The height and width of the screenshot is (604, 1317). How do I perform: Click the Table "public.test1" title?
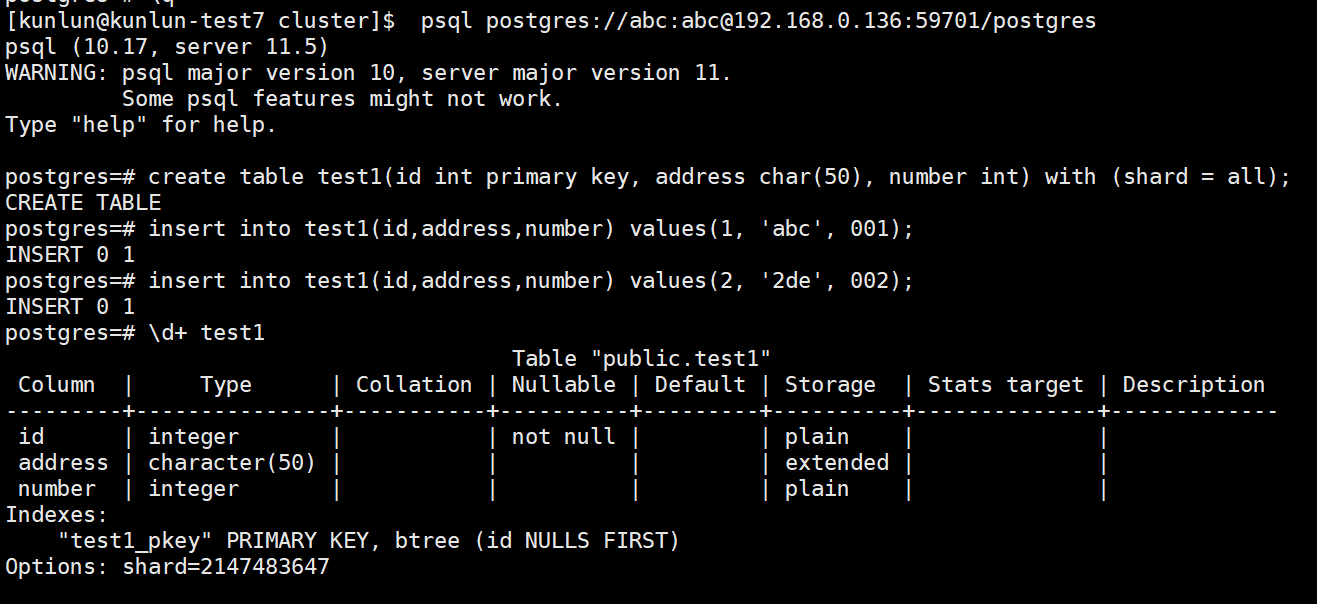[x=641, y=359]
